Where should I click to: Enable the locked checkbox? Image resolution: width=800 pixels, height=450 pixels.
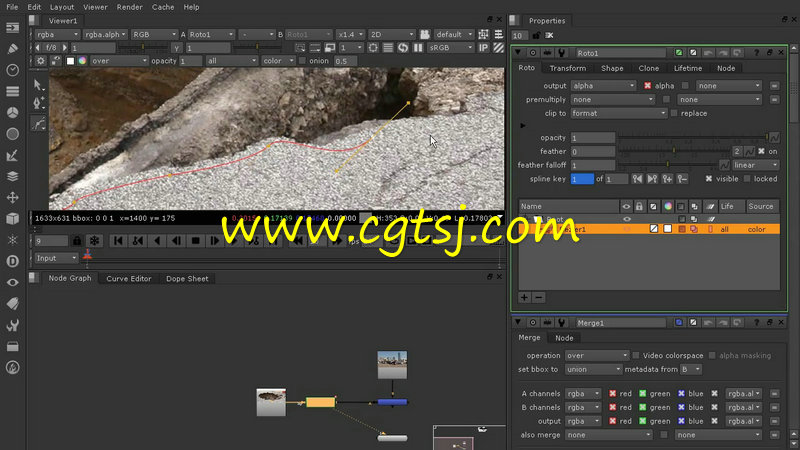click(747, 179)
